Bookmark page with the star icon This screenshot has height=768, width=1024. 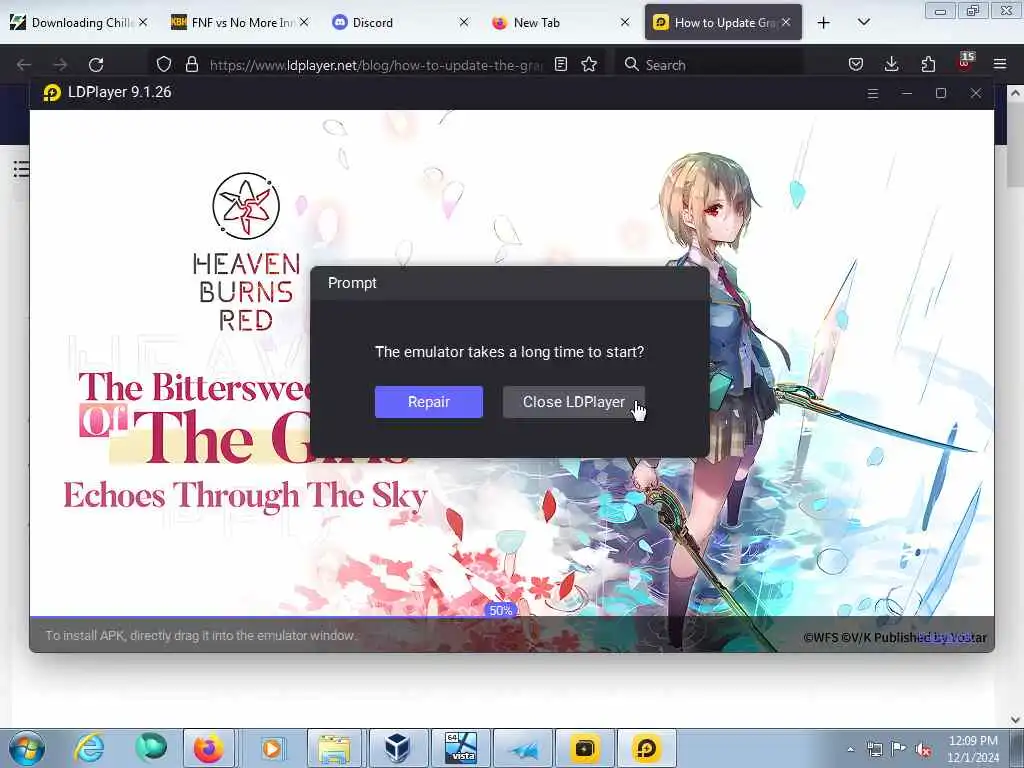[589, 64]
